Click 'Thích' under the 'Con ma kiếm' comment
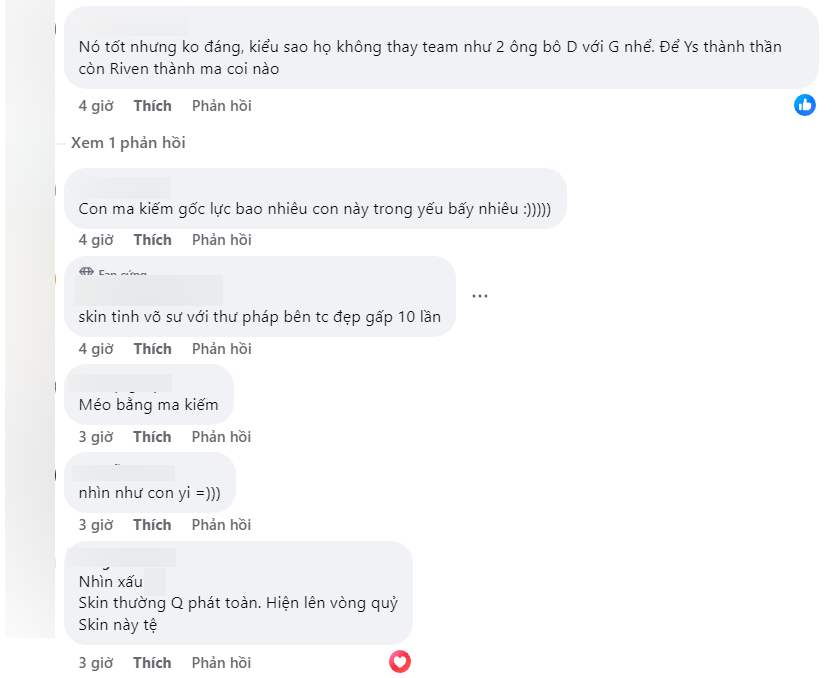Viewport: 836px width, 678px height. point(152,239)
